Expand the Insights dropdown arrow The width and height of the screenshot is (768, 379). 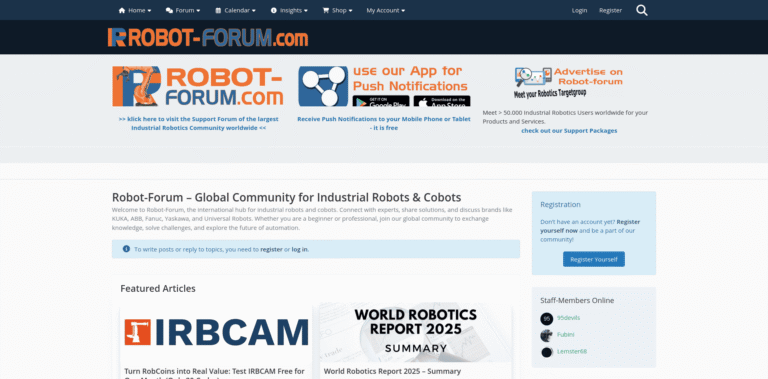pyautogui.click(x=306, y=11)
